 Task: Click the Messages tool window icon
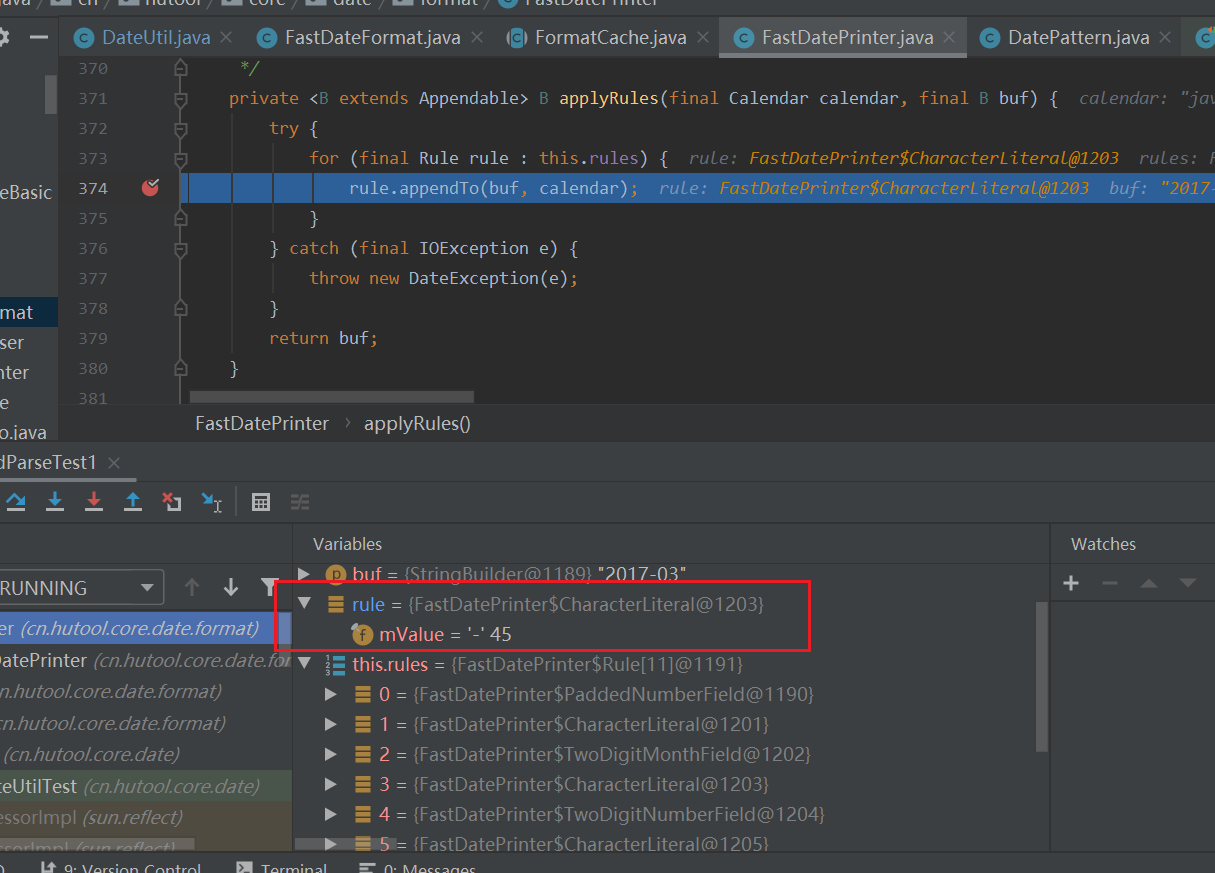[x=367, y=868]
